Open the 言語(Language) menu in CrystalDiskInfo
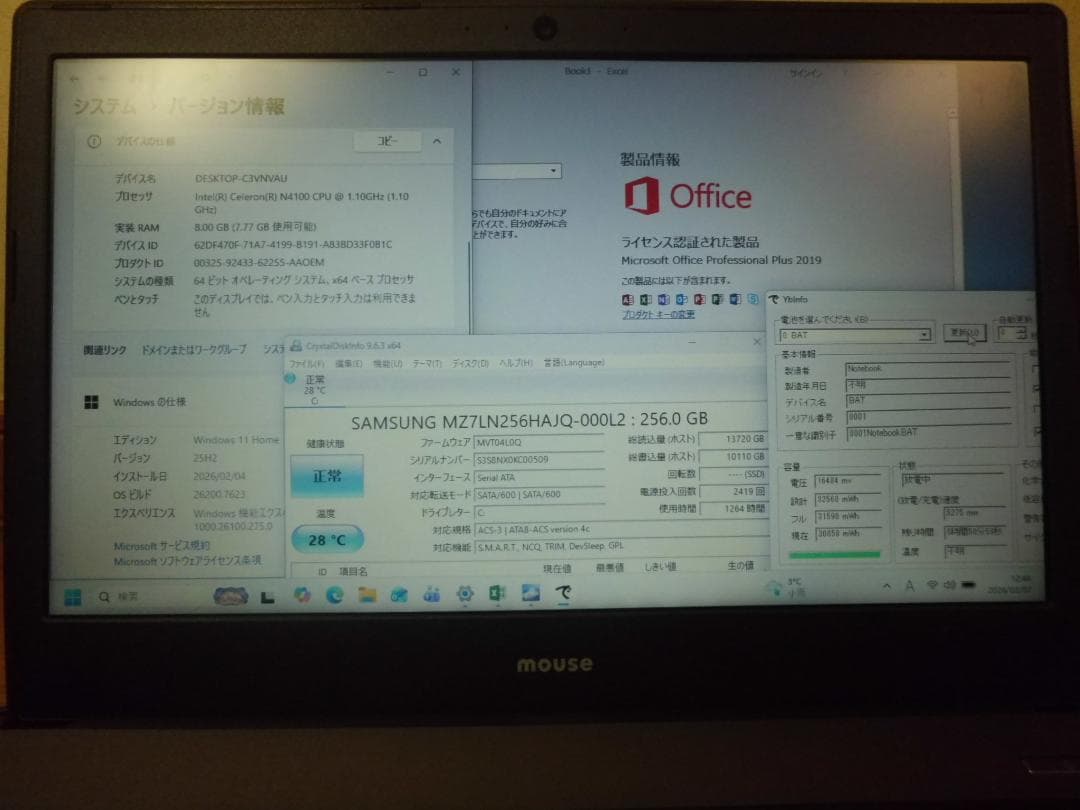This screenshot has width=1080, height=810. [577, 363]
